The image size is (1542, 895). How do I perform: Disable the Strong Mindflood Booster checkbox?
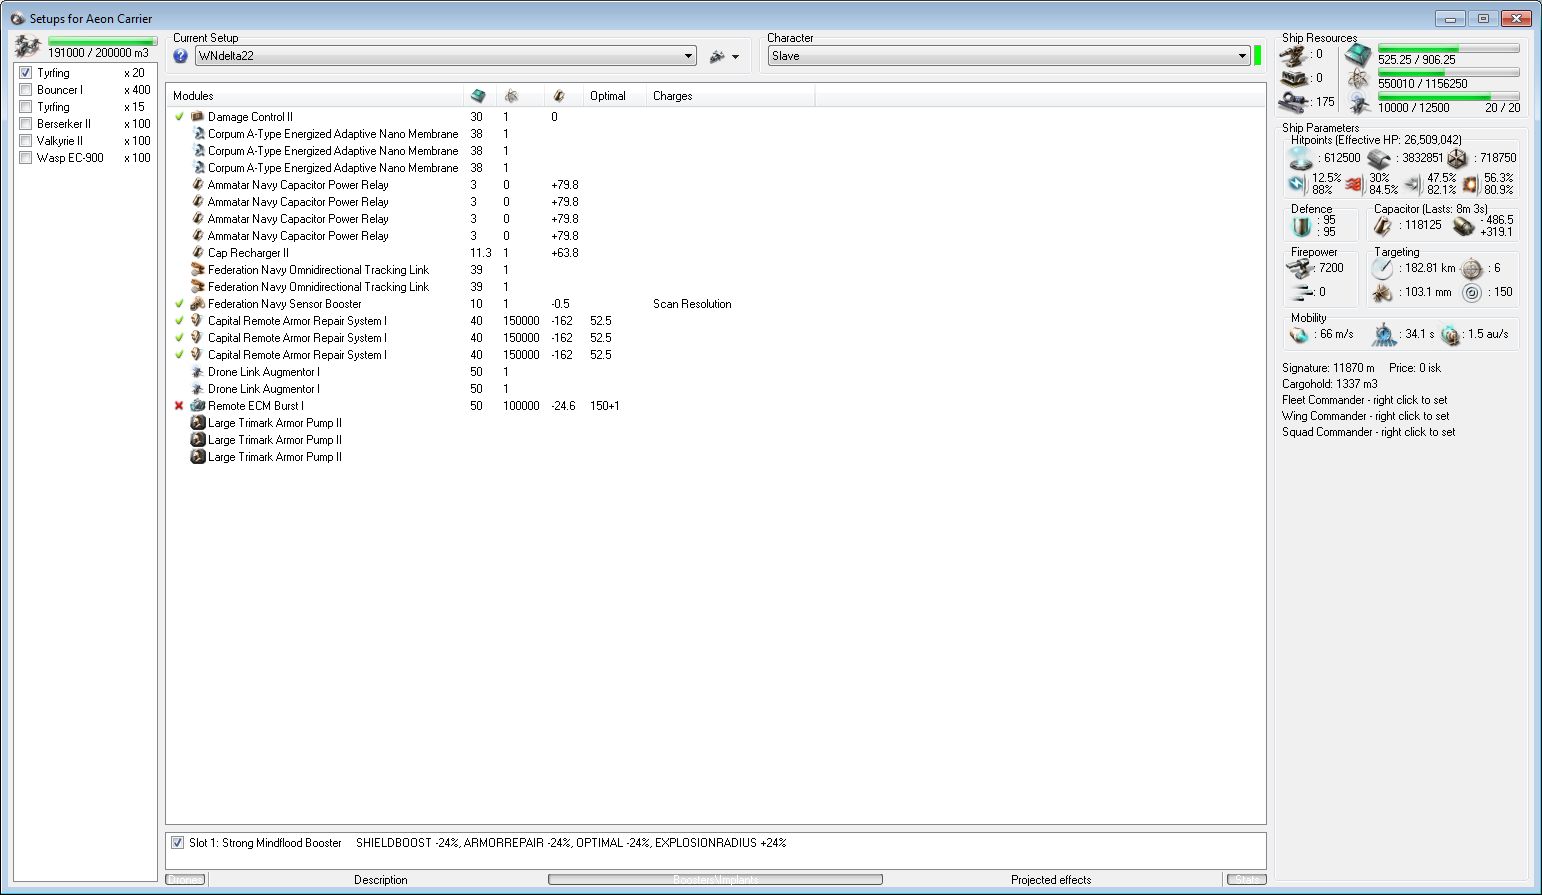click(x=178, y=843)
